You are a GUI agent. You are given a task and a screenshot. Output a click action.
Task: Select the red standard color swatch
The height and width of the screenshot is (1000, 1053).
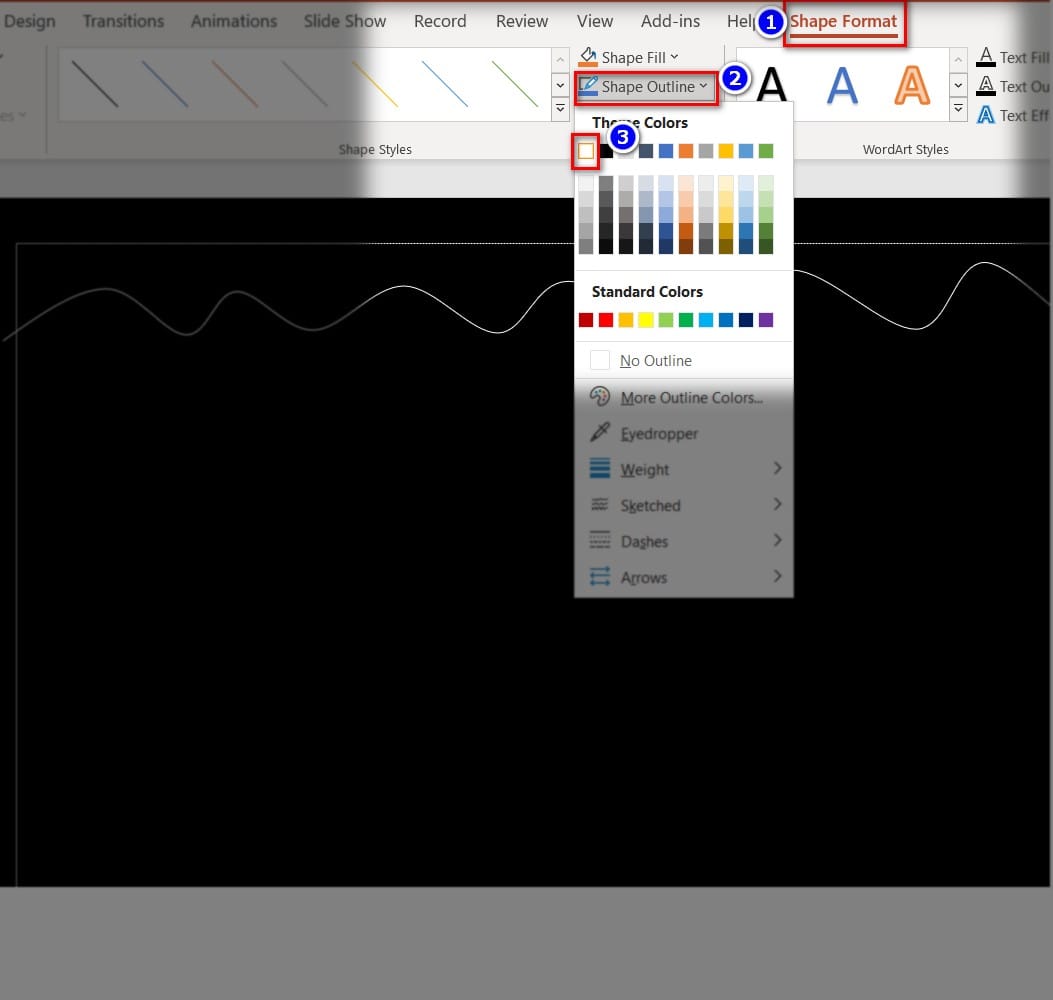(x=606, y=320)
